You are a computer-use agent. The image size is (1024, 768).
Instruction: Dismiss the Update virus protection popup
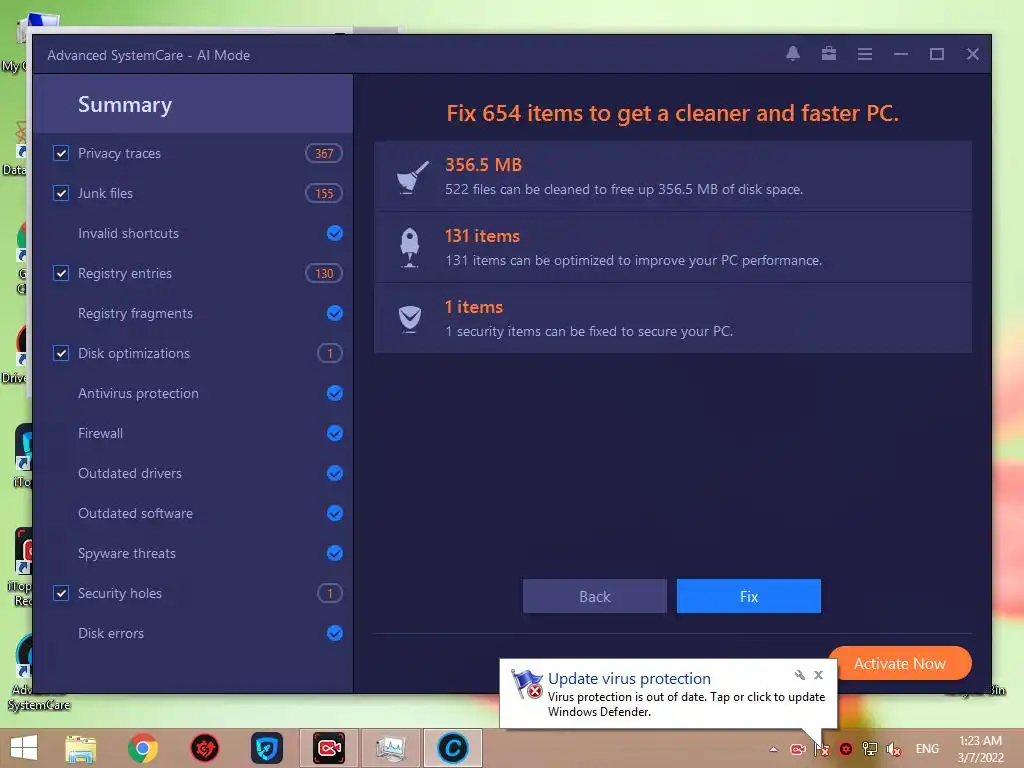pos(818,675)
